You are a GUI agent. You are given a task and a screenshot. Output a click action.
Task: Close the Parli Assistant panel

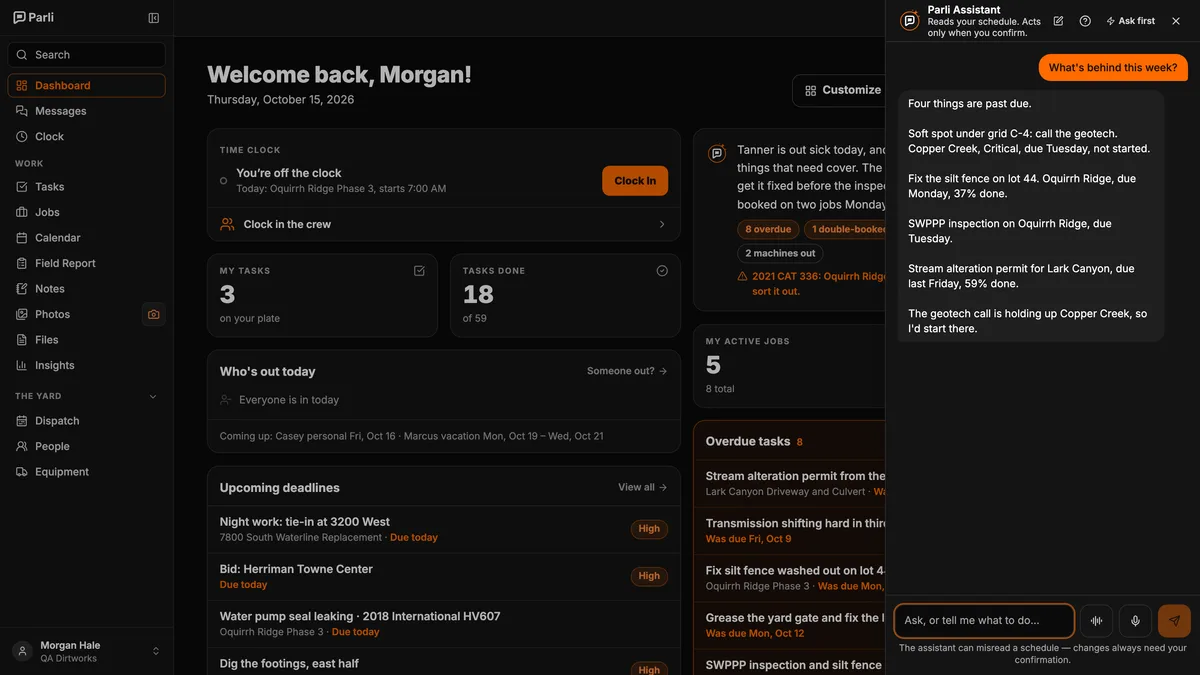click(1176, 21)
